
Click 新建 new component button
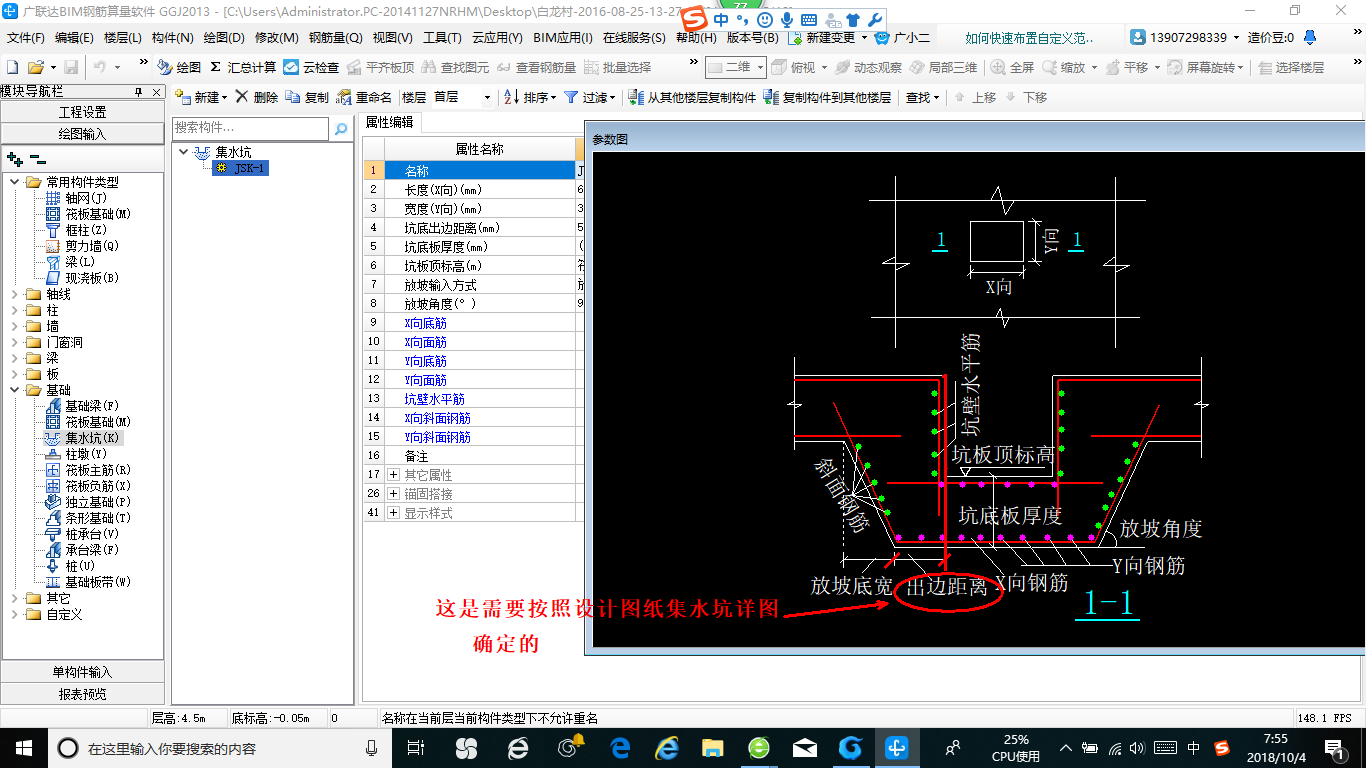pos(201,97)
